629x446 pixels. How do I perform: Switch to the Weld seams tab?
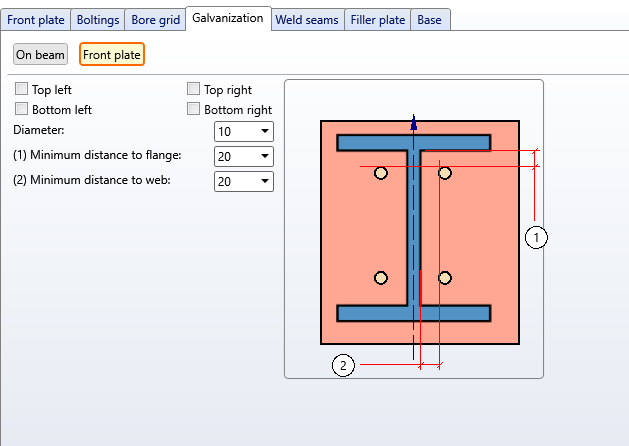(x=307, y=19)
